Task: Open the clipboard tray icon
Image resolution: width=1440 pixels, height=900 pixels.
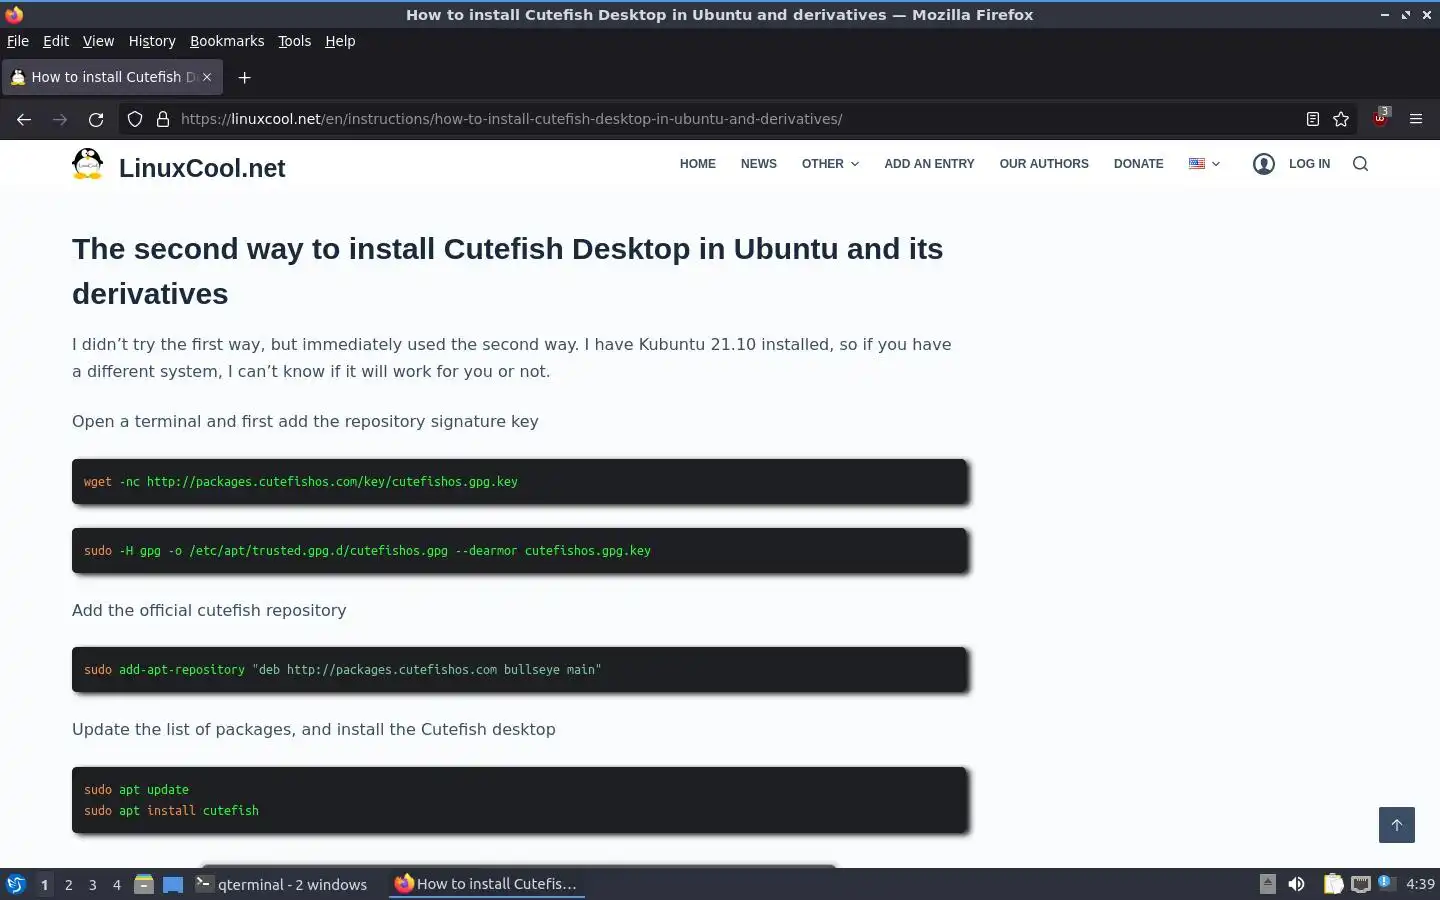Action: [x=1333, y=884]
